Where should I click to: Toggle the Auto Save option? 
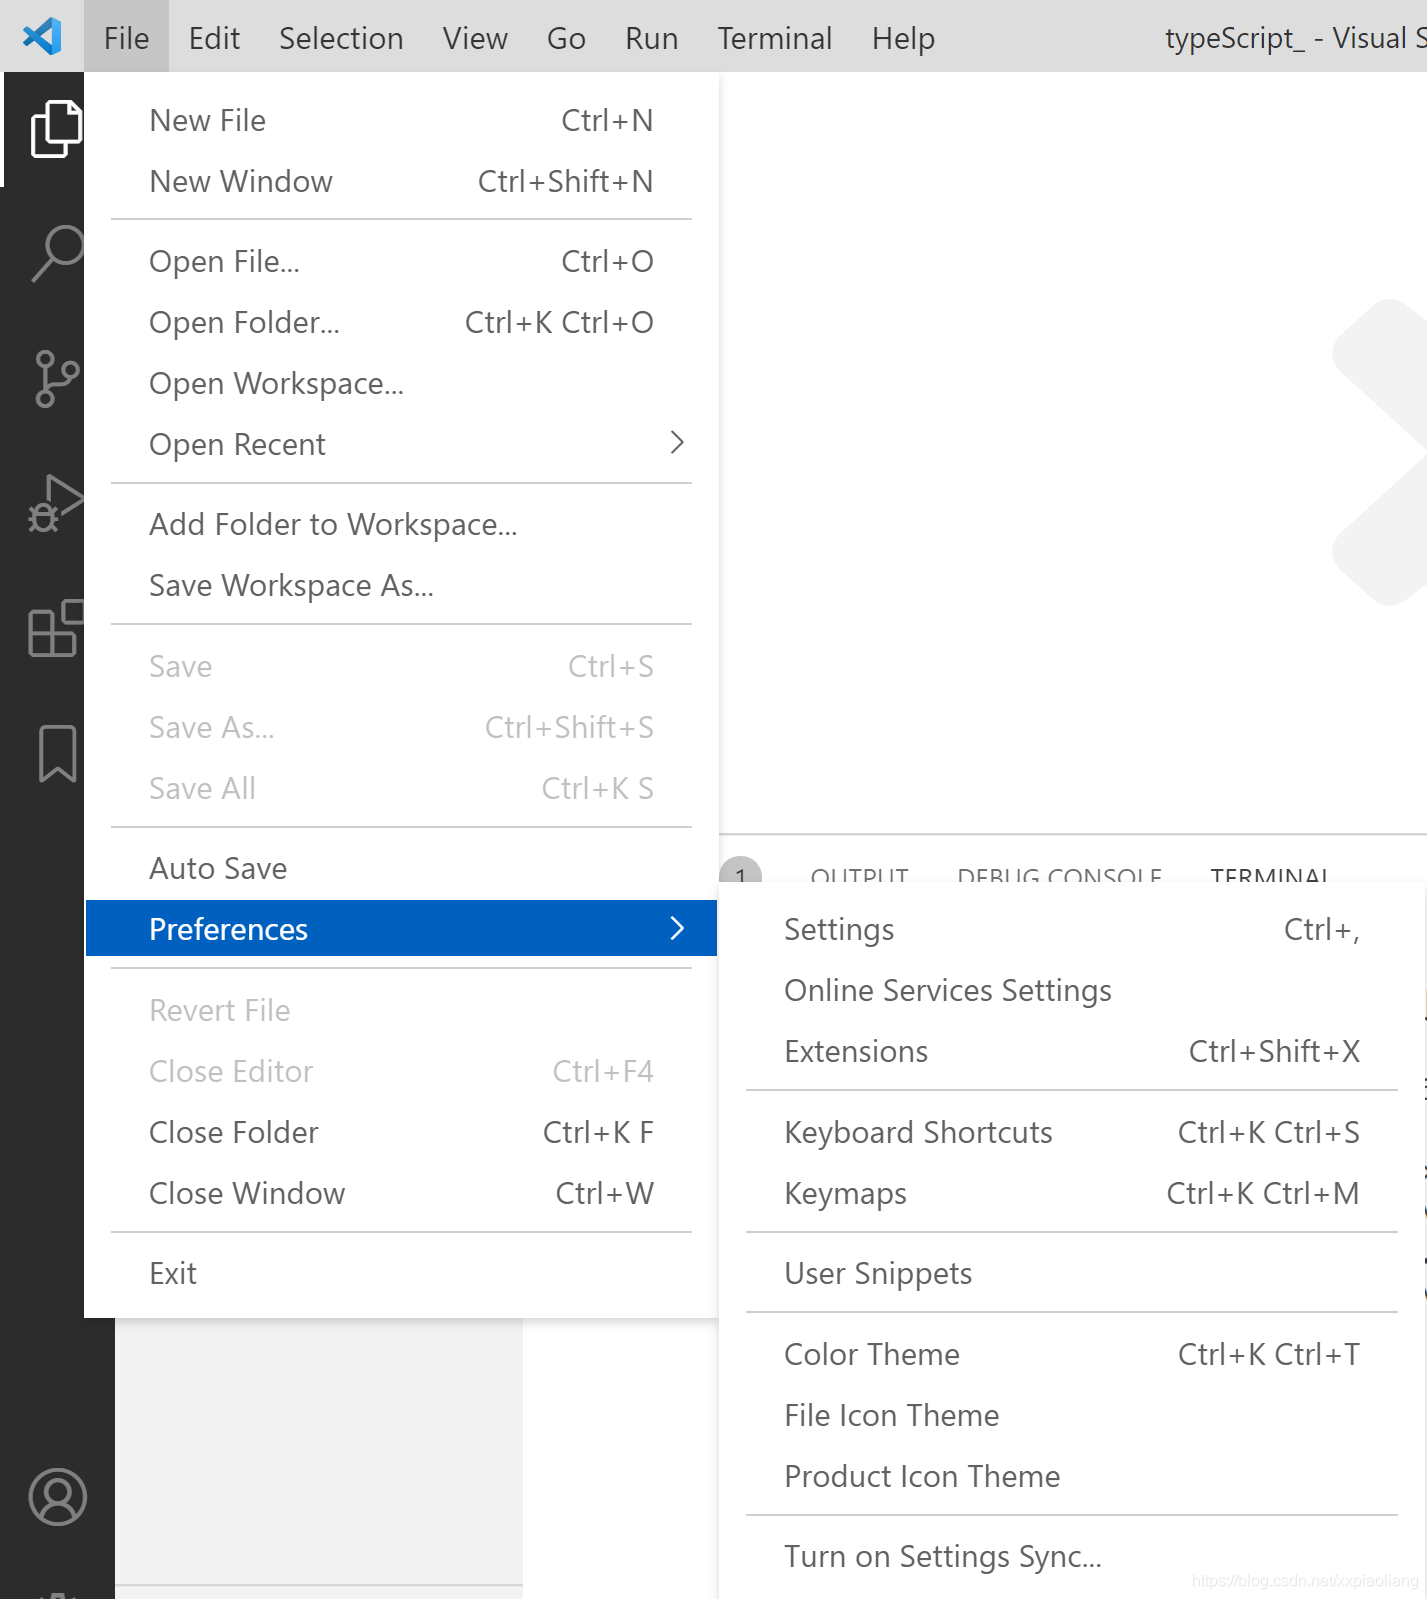(401, 868)
